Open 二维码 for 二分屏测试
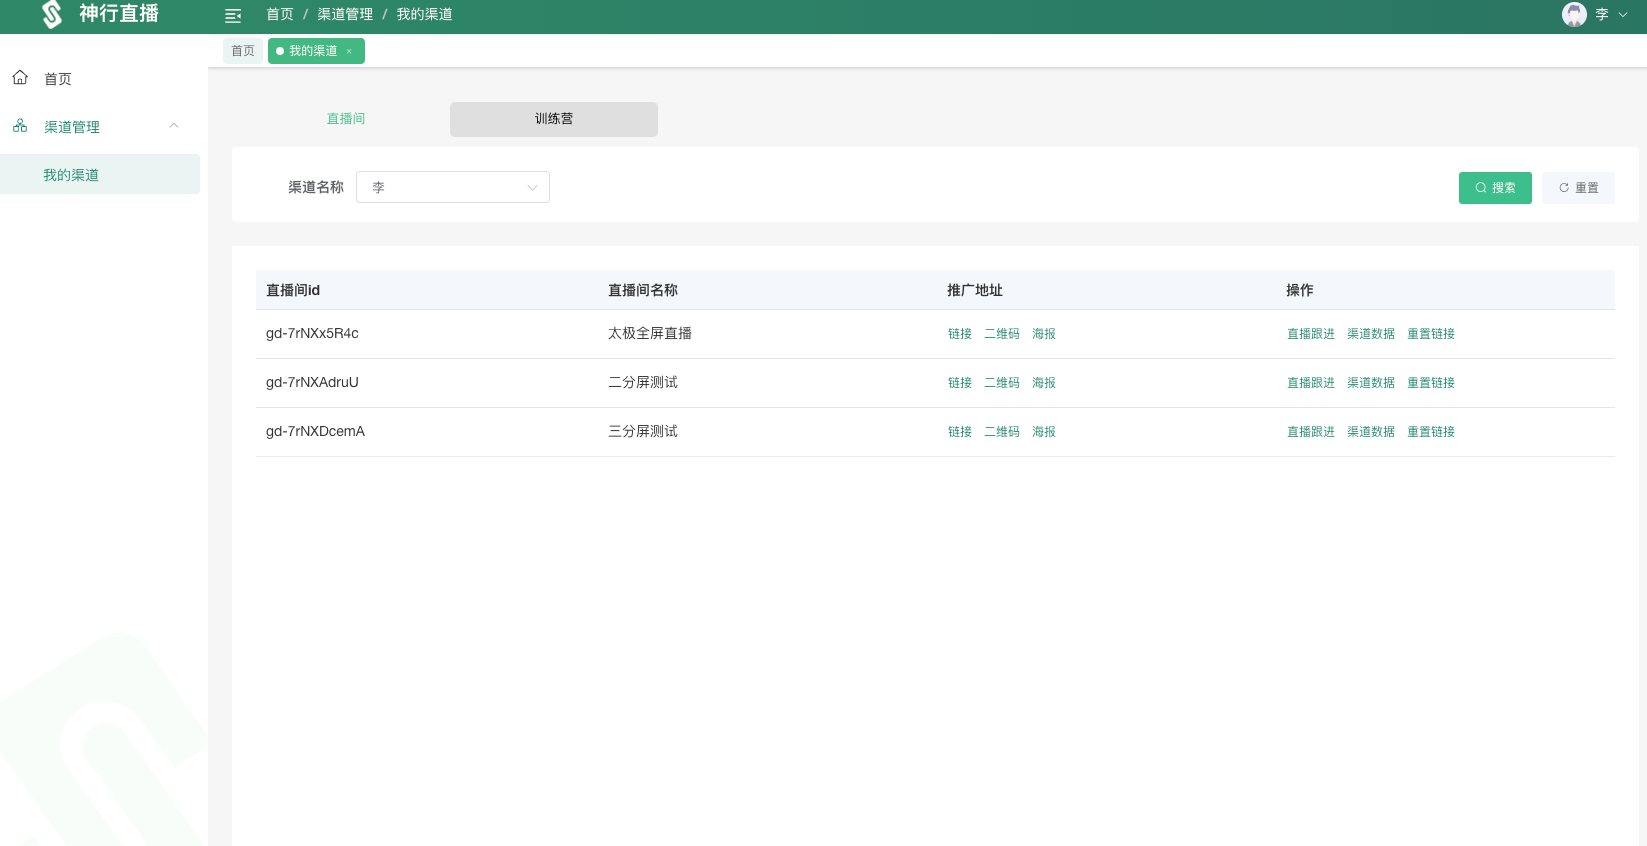The height and width of the screenshot is (846, 1647). tap(1002, 383)
